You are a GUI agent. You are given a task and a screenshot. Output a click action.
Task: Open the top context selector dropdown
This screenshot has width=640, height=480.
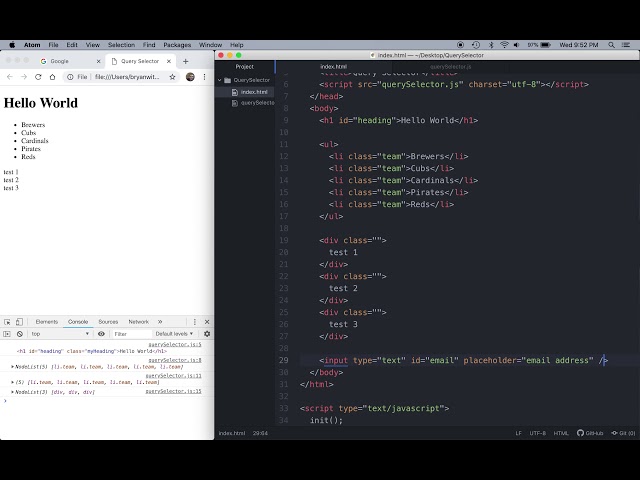(58, 334)
